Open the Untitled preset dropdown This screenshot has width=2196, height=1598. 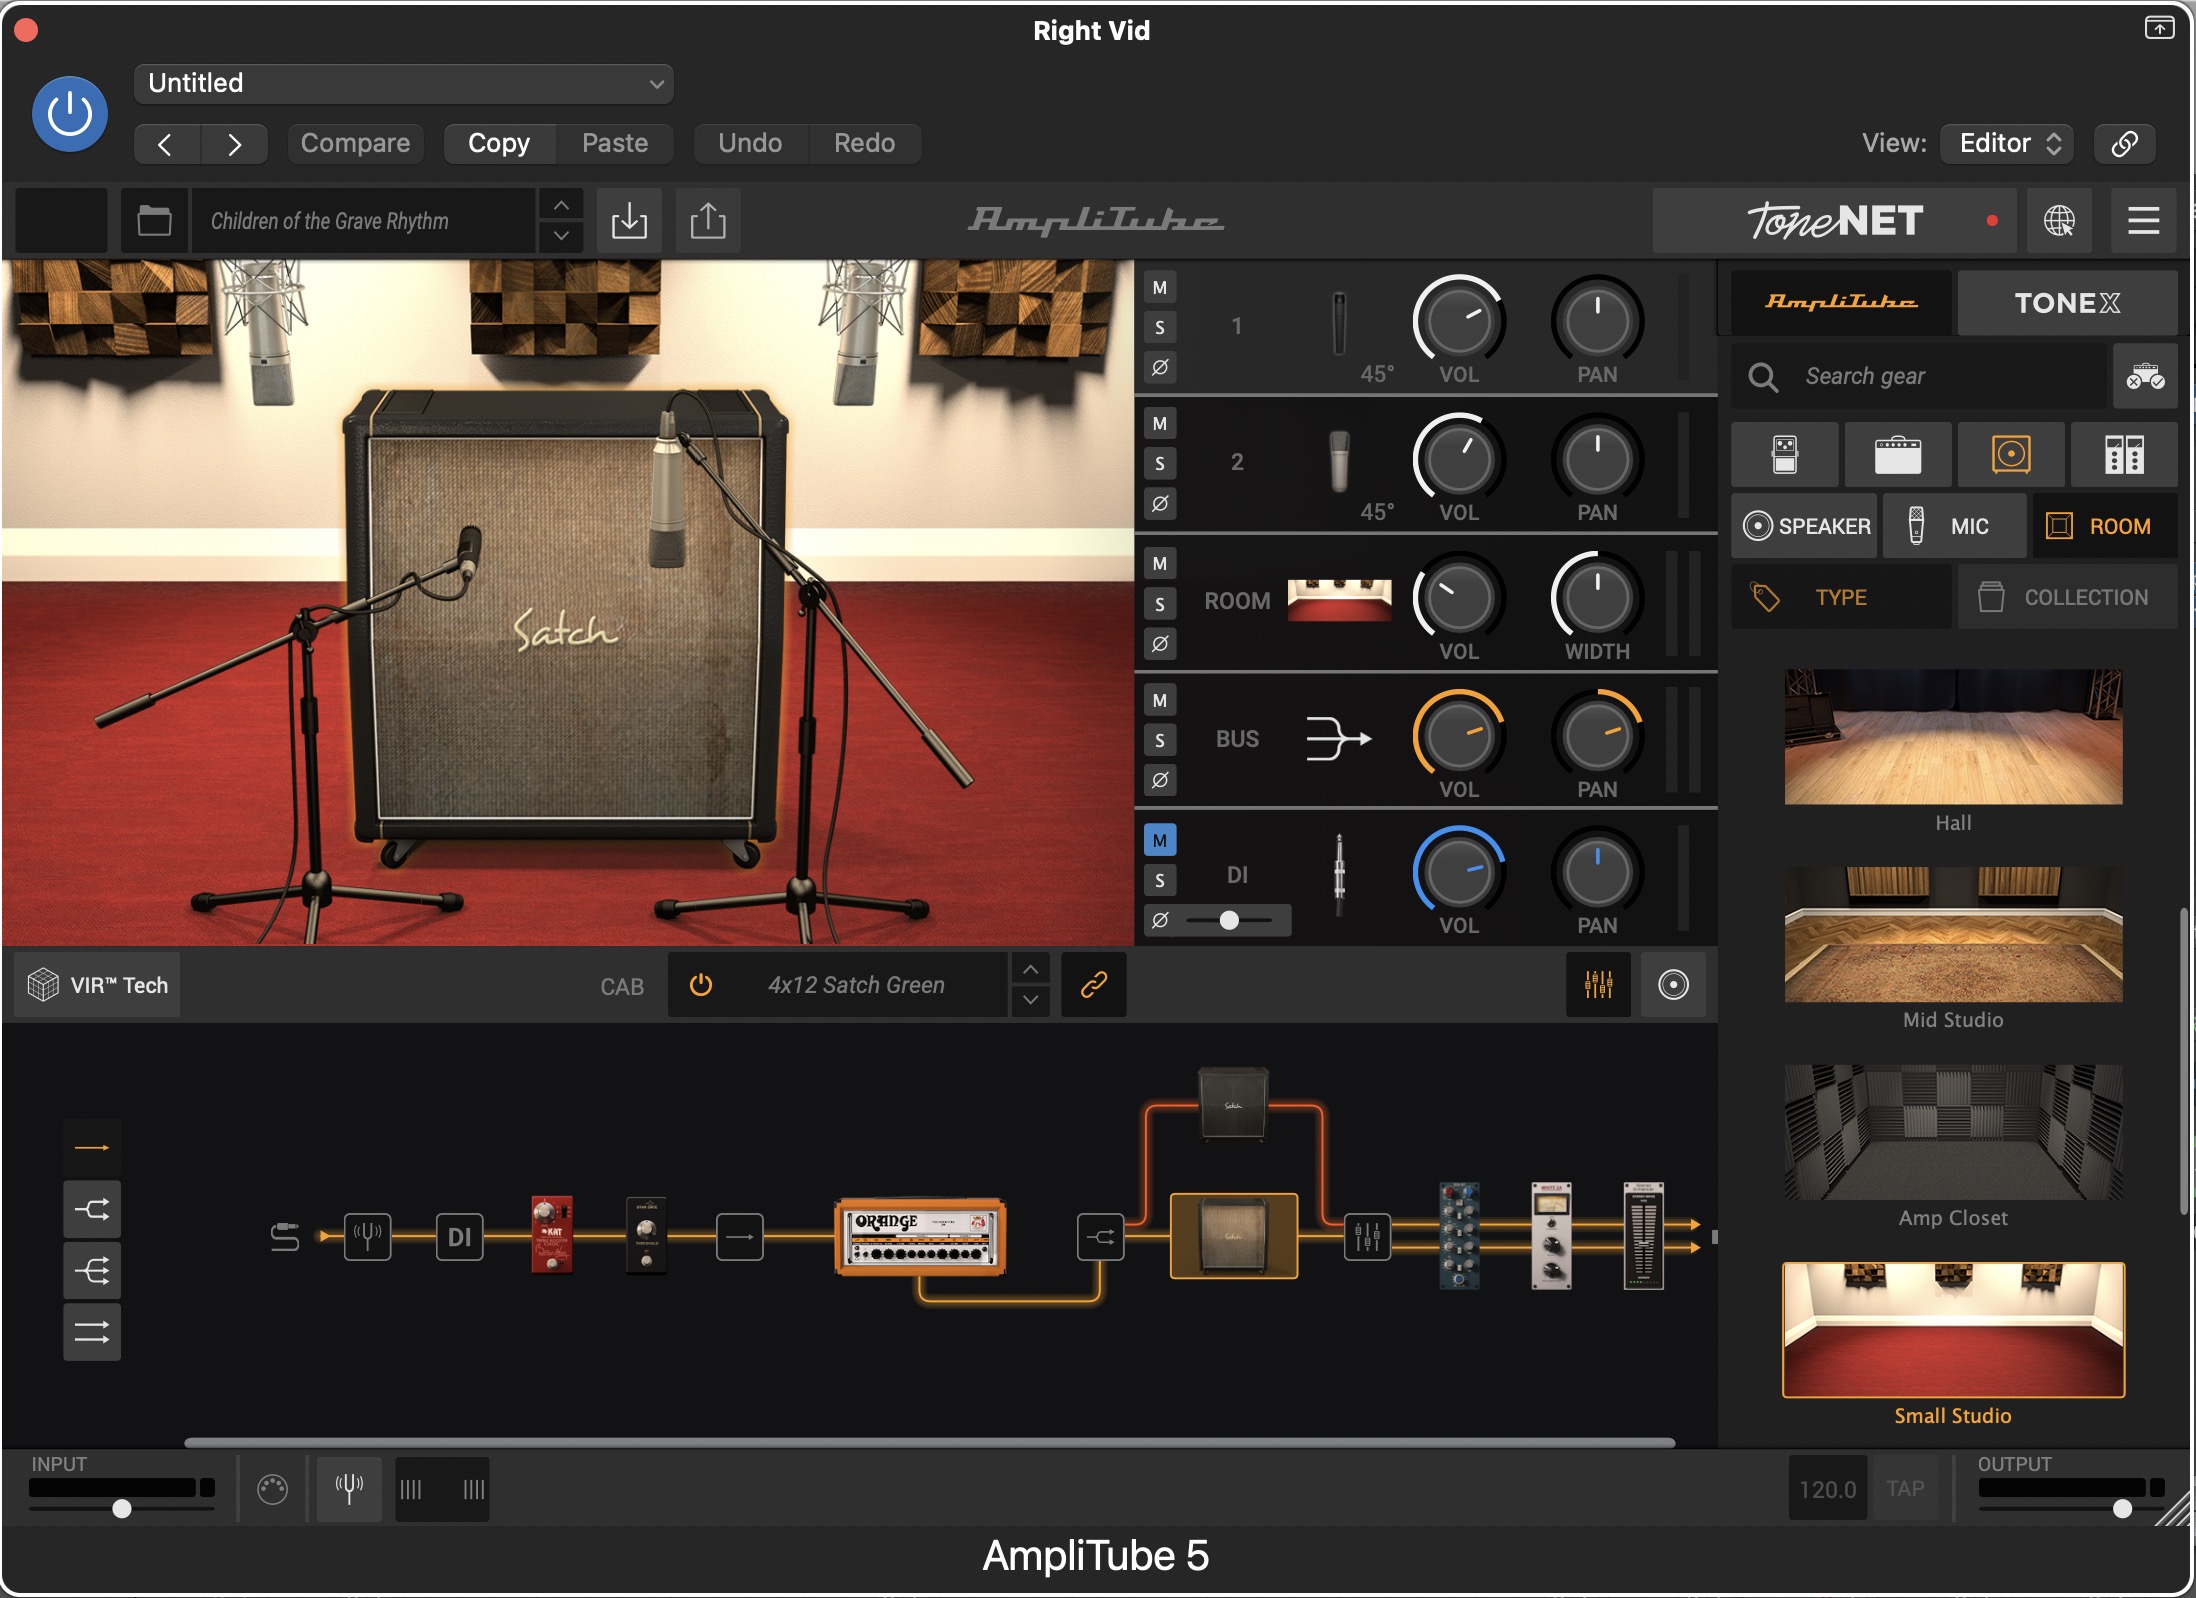(403, 83)
